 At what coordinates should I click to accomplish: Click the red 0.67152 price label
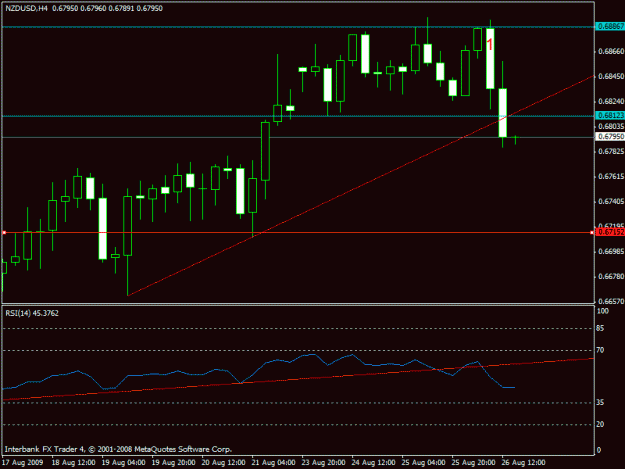click(610, 232)
